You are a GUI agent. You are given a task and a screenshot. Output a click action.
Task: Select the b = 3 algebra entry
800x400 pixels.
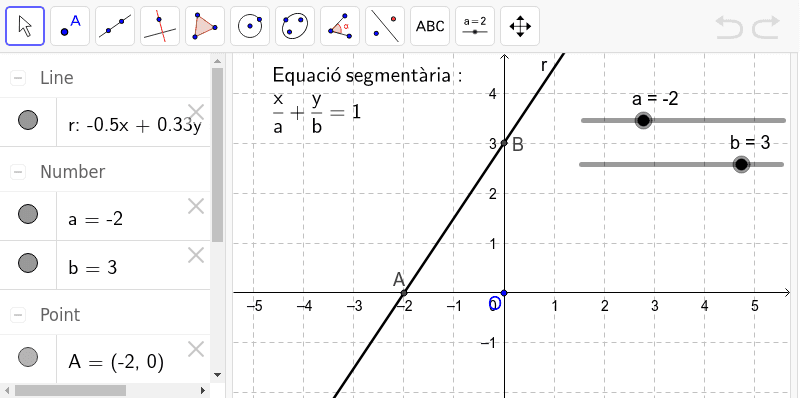(93, 267)
